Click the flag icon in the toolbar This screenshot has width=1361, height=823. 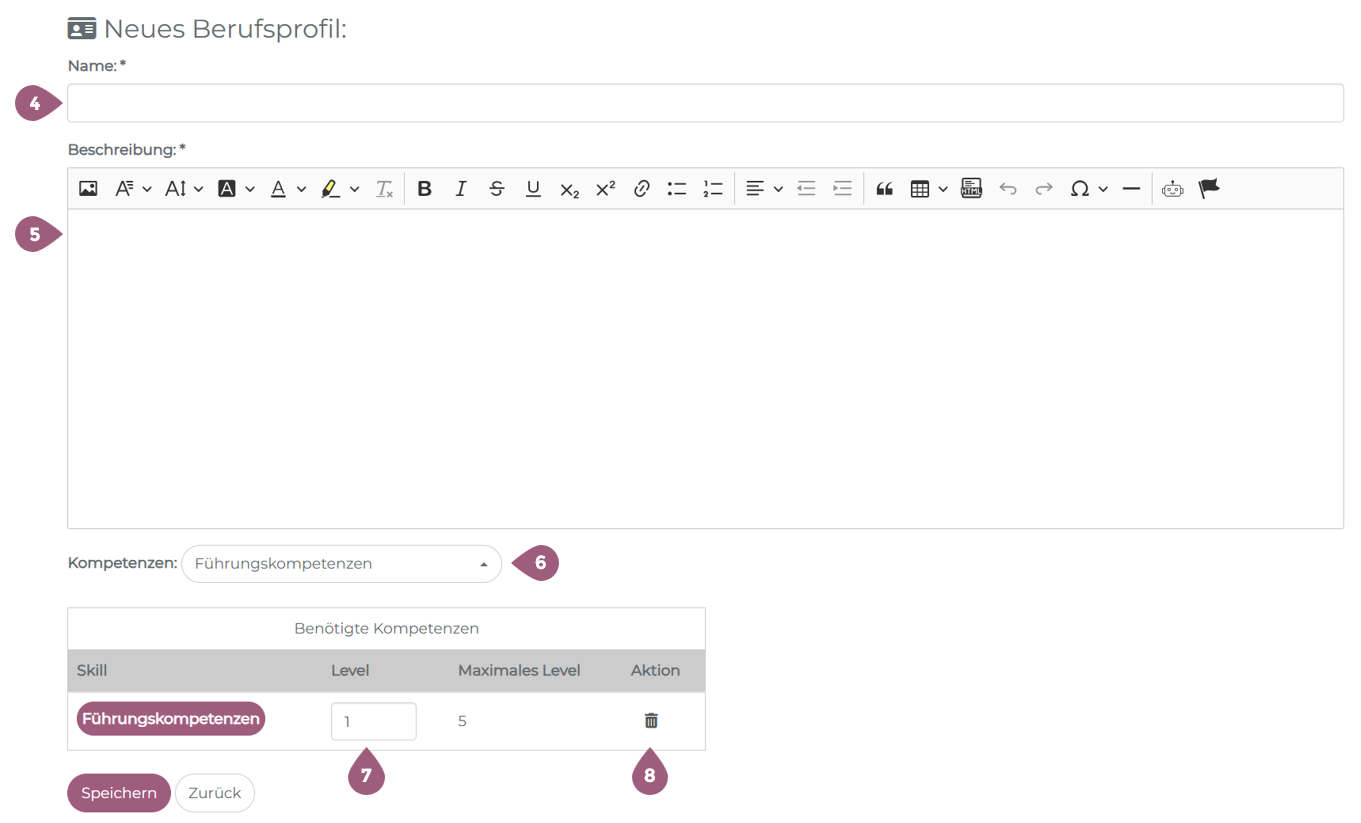(x=1209, y=189)
